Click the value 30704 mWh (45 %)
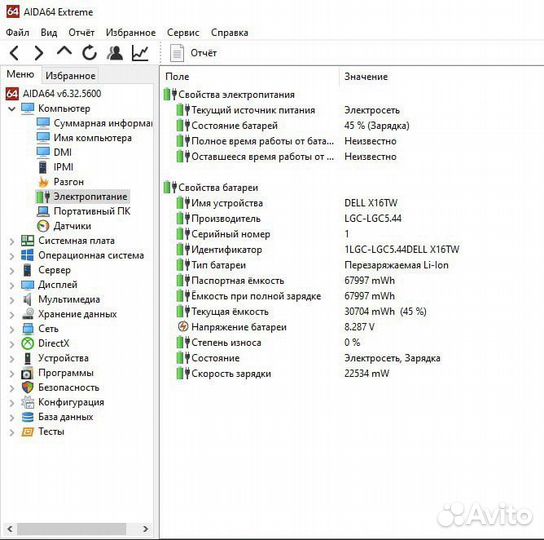This screenshot has height=540, width=544. 385,311
